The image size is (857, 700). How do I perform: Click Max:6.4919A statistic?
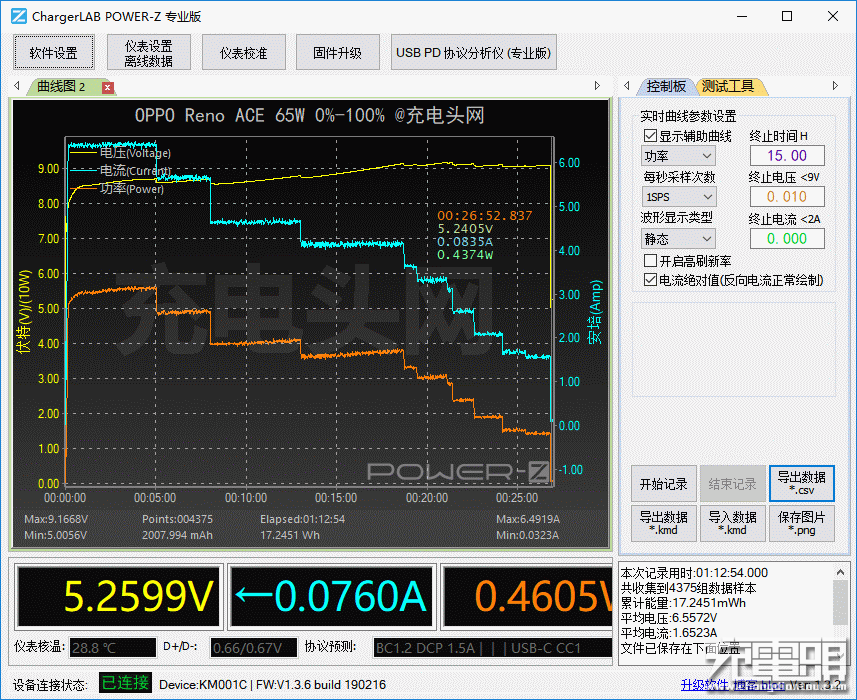tap(528, 519)
